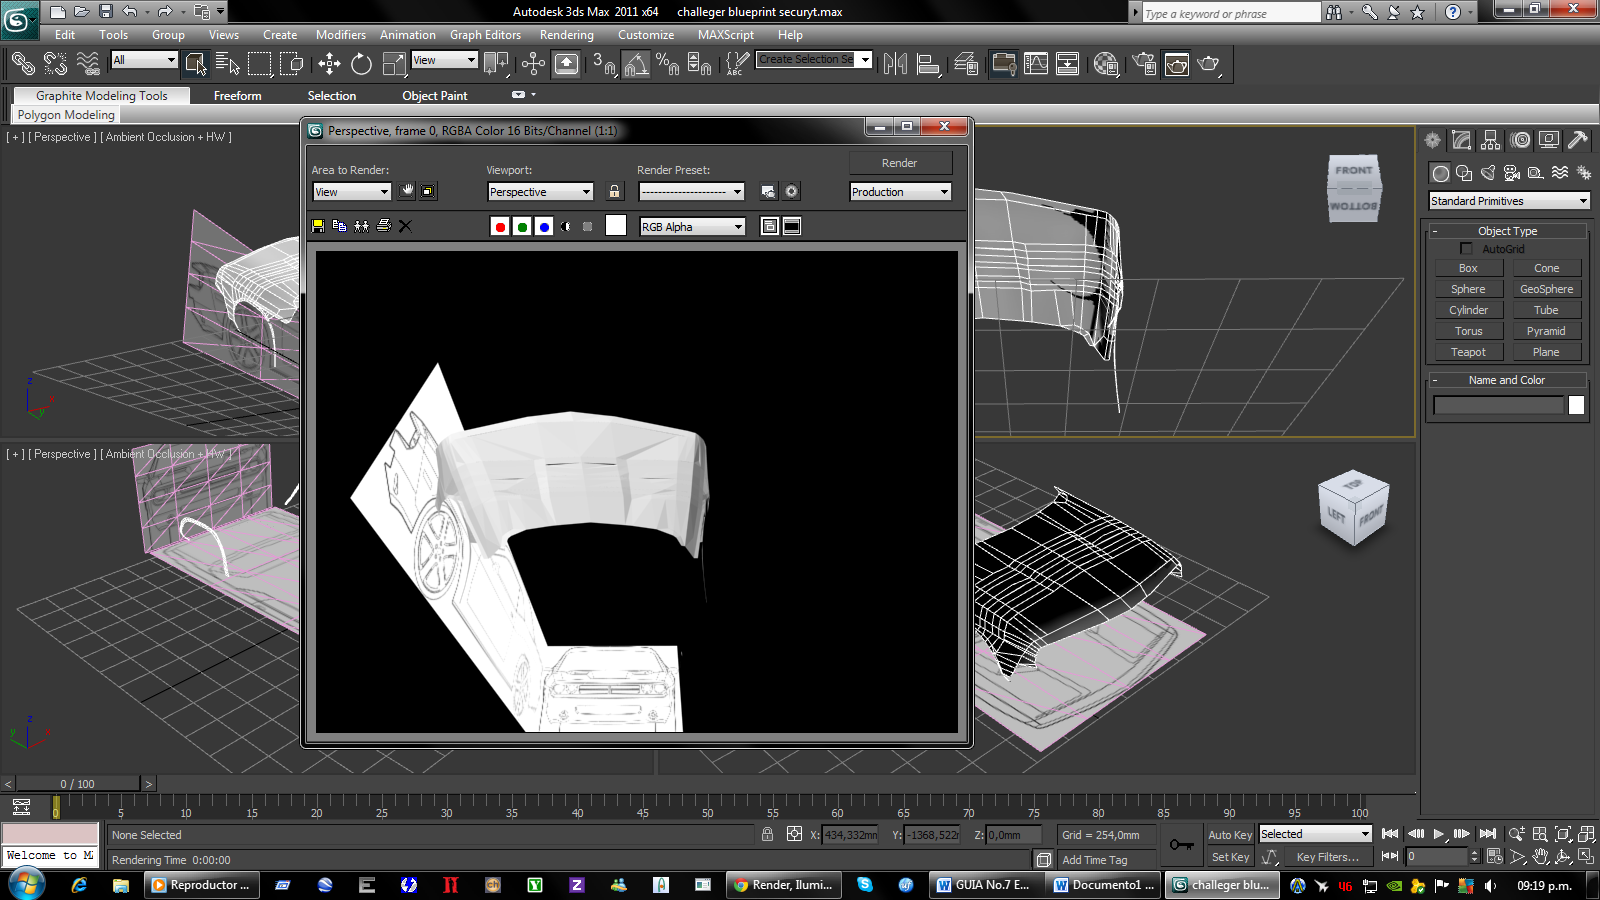Open the Modify panel tab icon
Image resolution: width=1600 pixels, height=900 pixels.
[1462, 140]
